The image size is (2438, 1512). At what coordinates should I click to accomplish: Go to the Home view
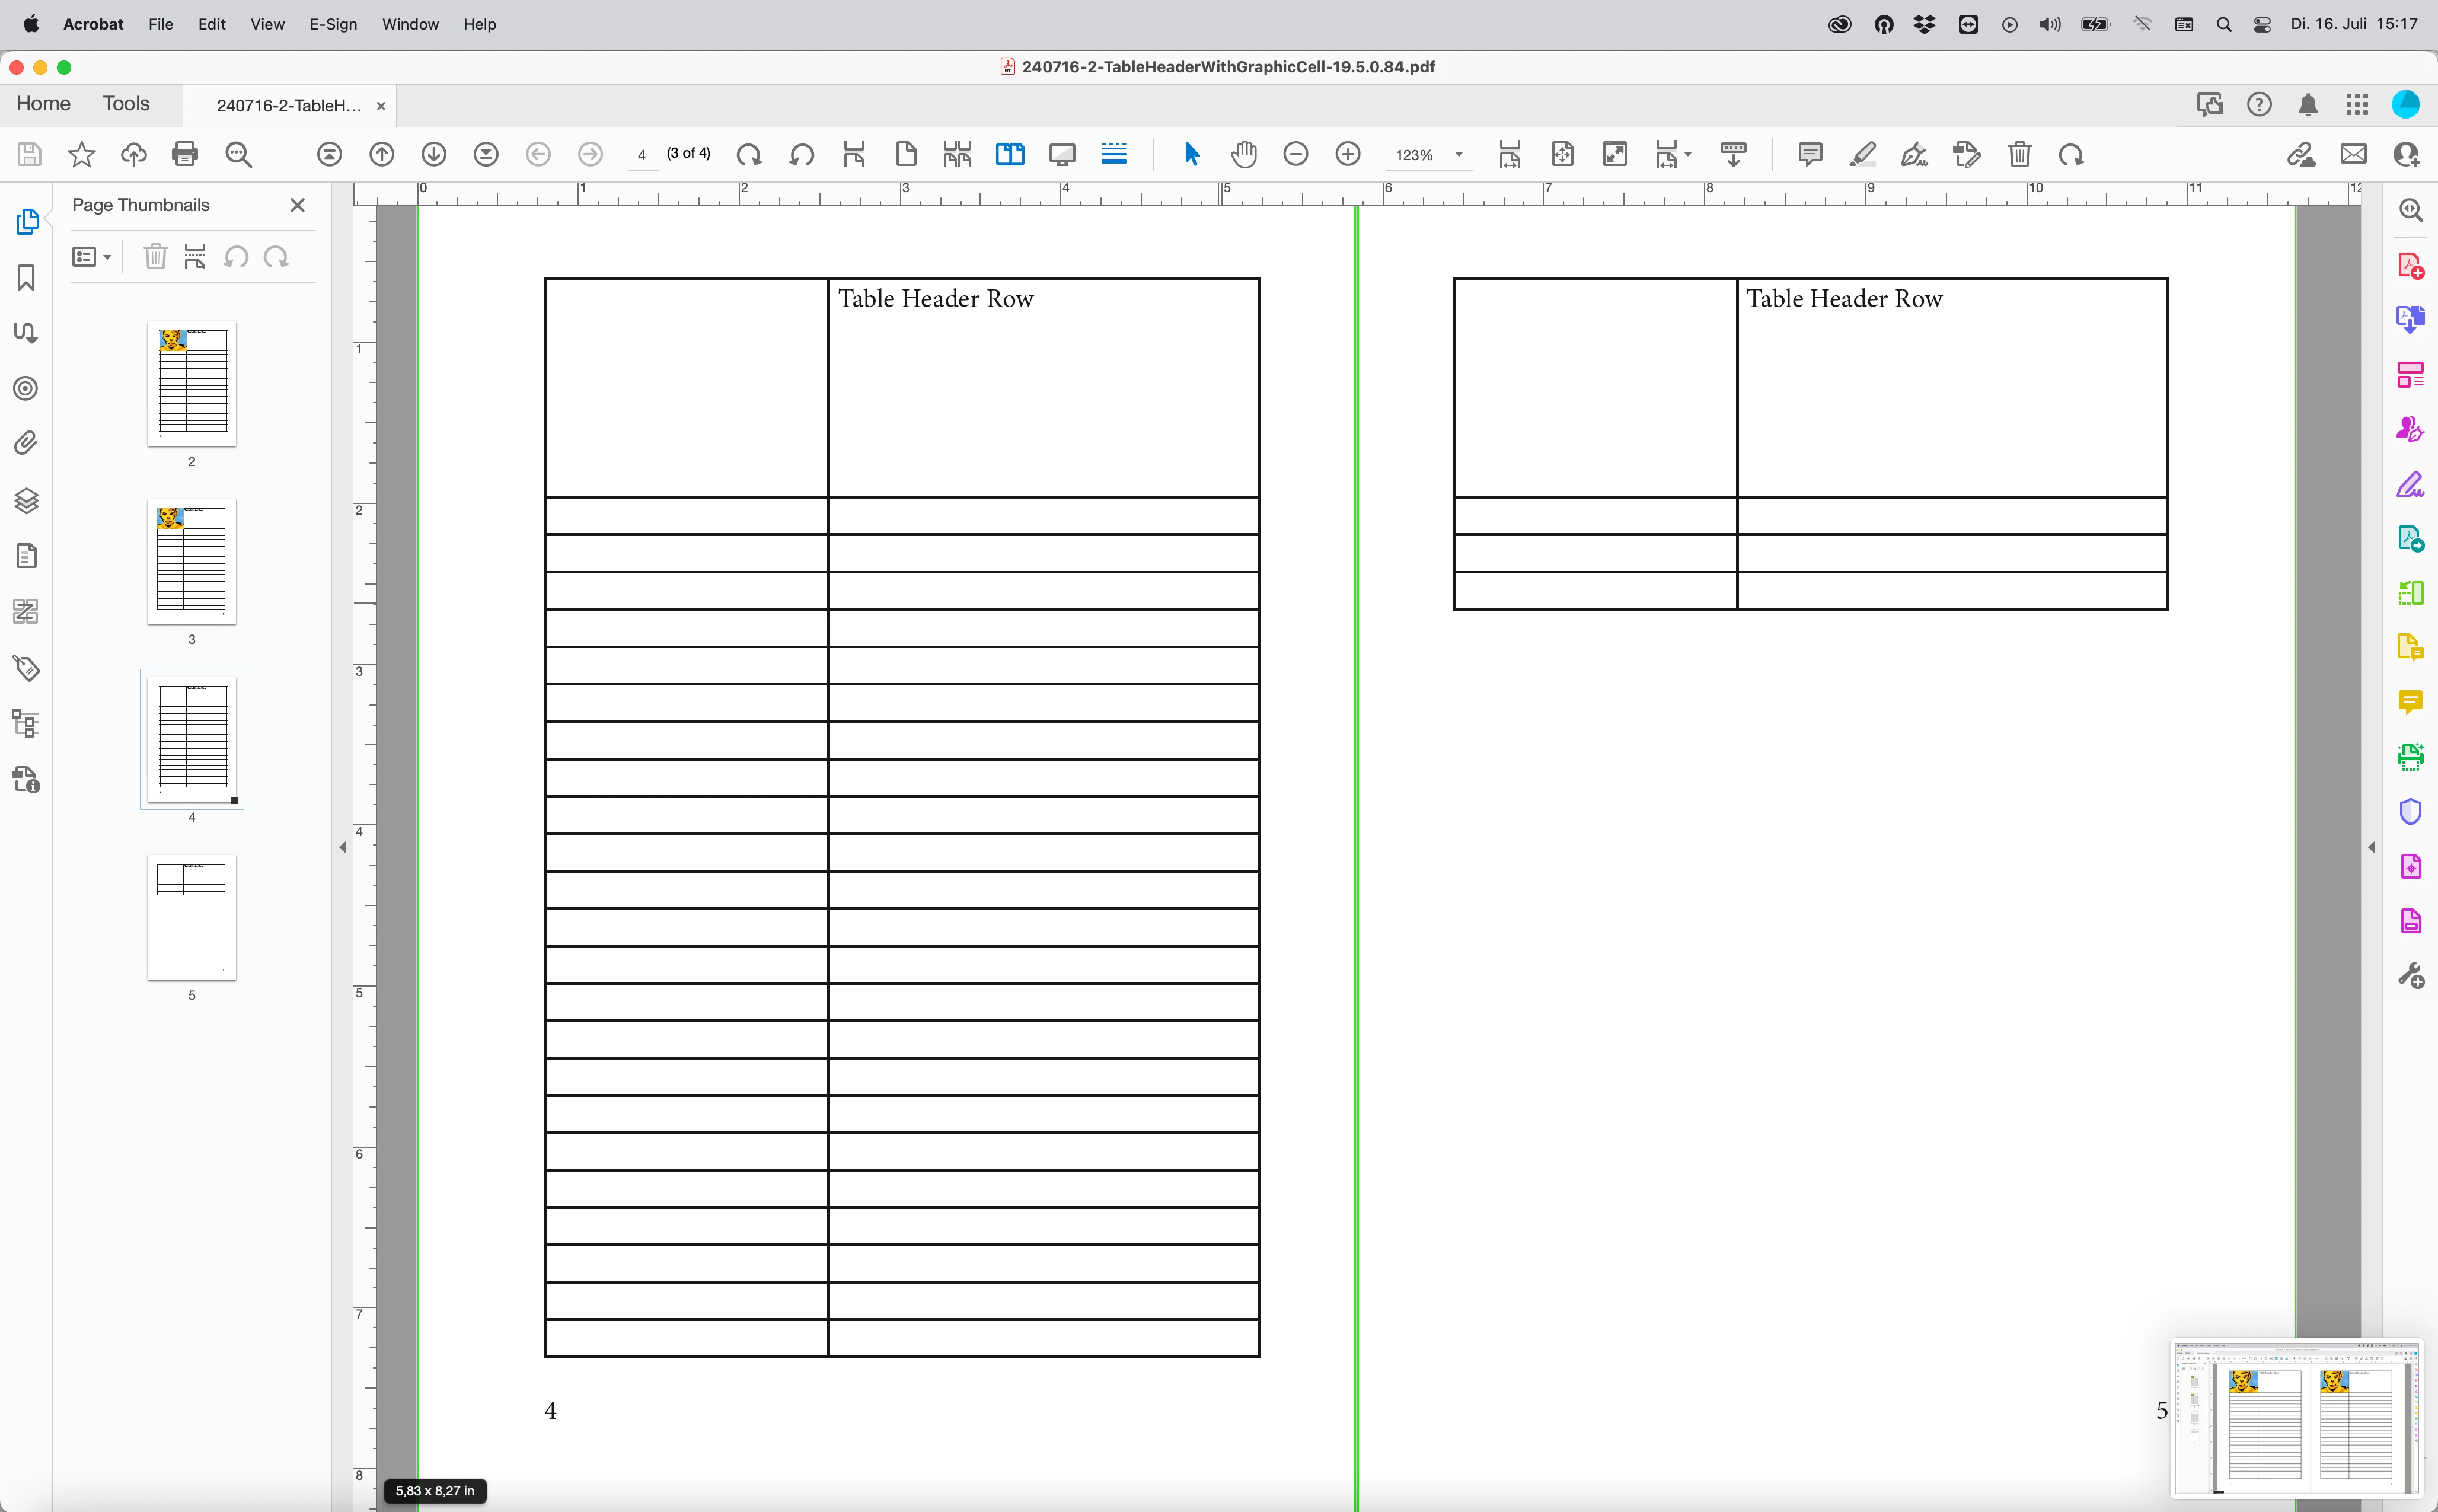[x=43, y=104]
